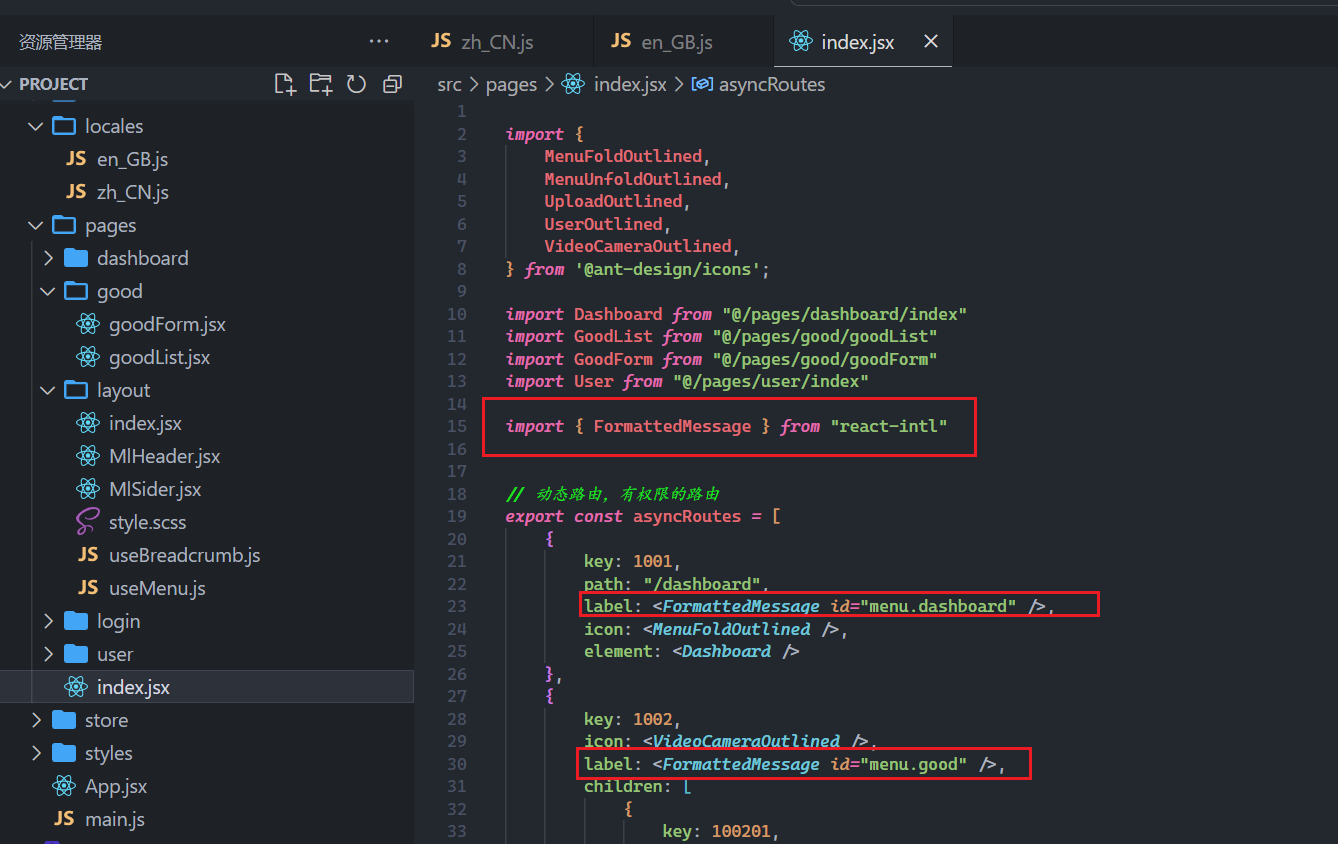The width and height of the screenshot is (1338, 844).
Task: Click the src breadcrumb segment
Action: (450, 84)
